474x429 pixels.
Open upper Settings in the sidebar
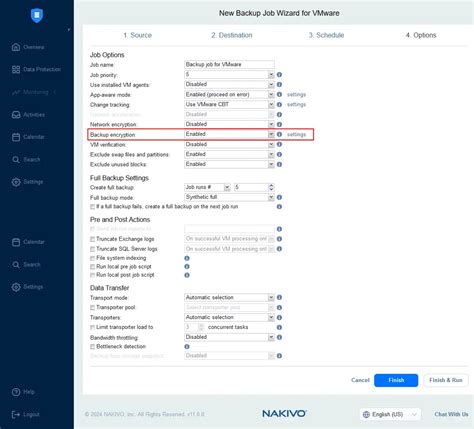click(28, 182)
